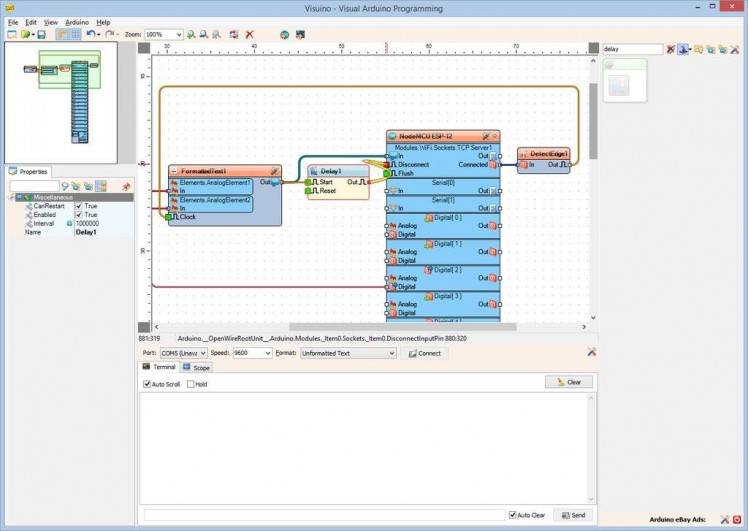This screenshot has width=748, height=531.
Task: Switch to the Scope tab
Action: [196, 368]
